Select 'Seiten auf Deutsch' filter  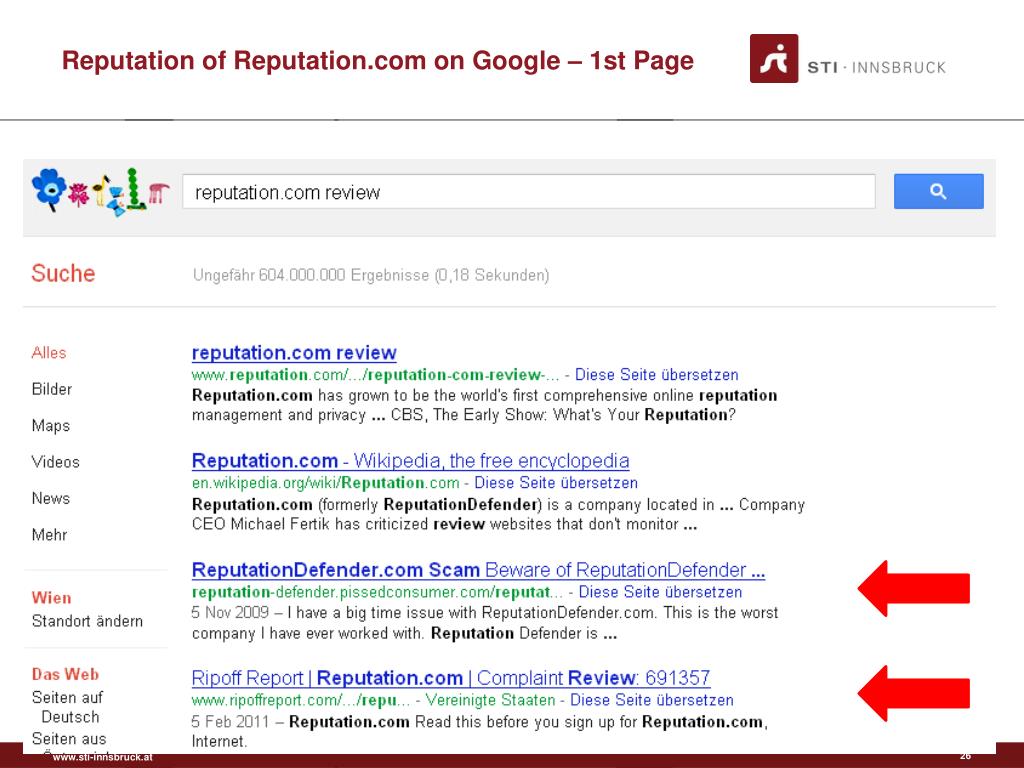pos(67,707)
